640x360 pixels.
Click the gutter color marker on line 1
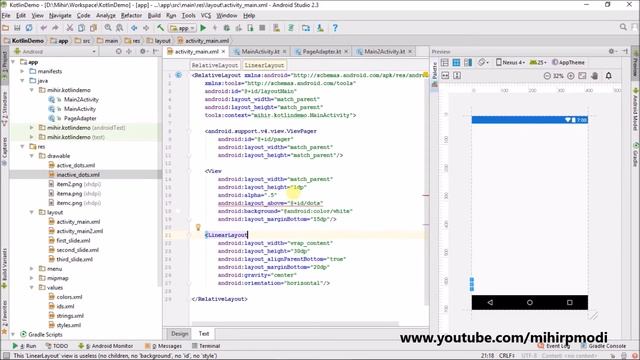(x=179, y=75)
